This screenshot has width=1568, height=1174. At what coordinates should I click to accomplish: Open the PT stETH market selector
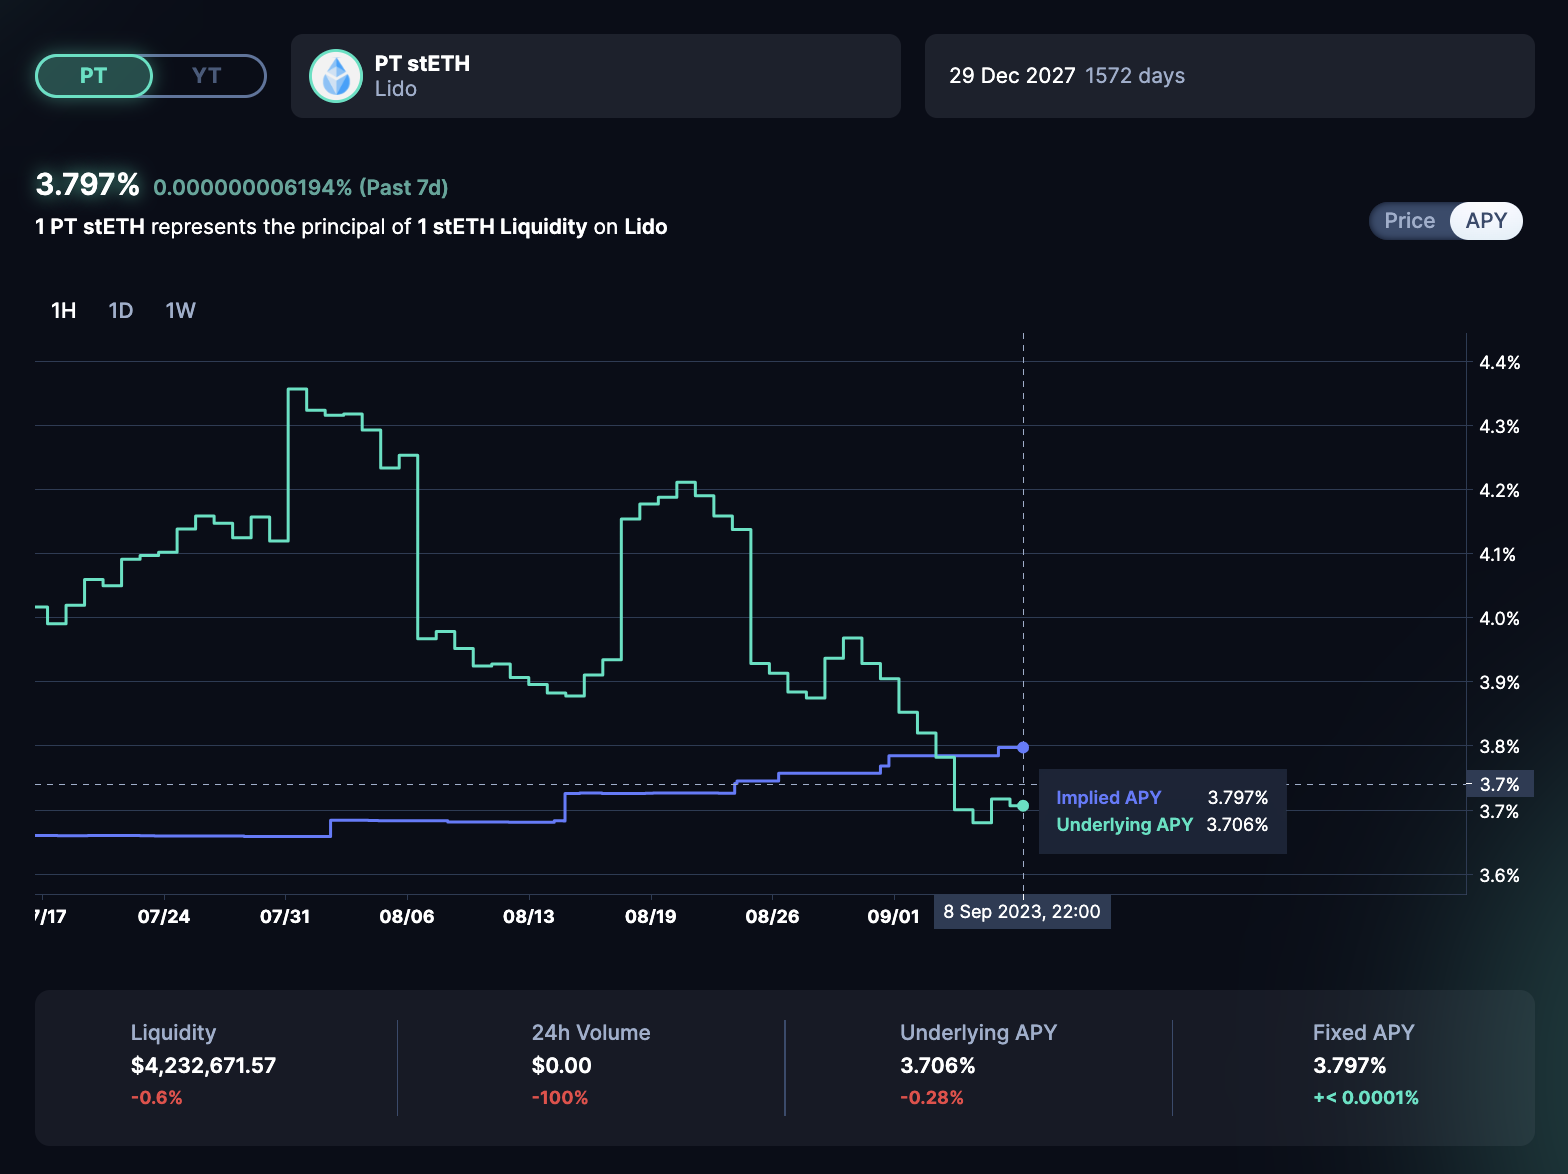coord(595,76)
